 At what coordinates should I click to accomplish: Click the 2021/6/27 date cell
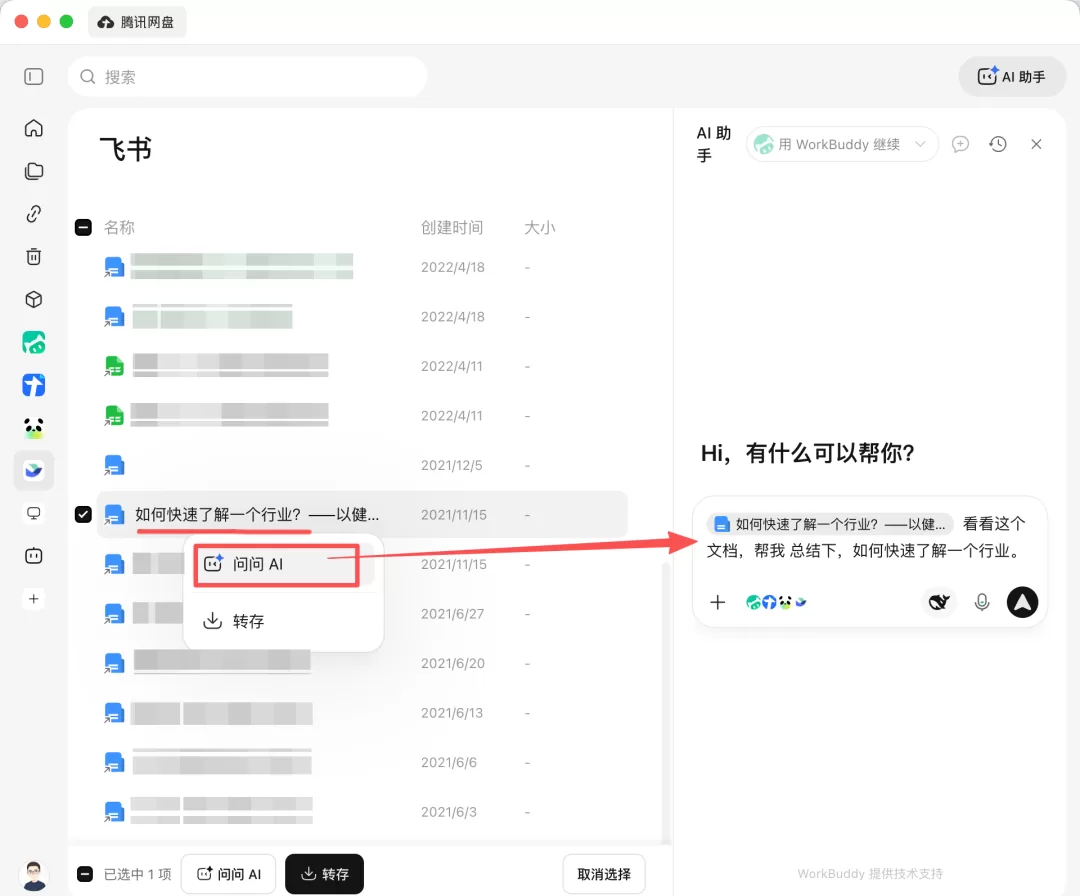tap(452, 614)
